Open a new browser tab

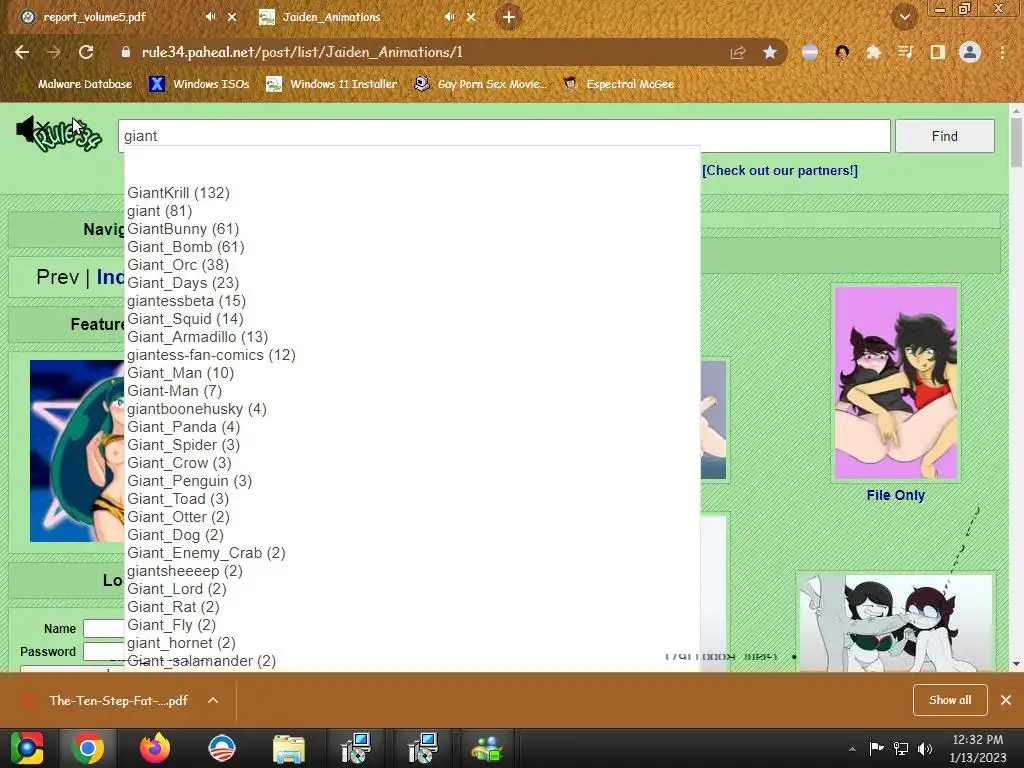(509, 17)
